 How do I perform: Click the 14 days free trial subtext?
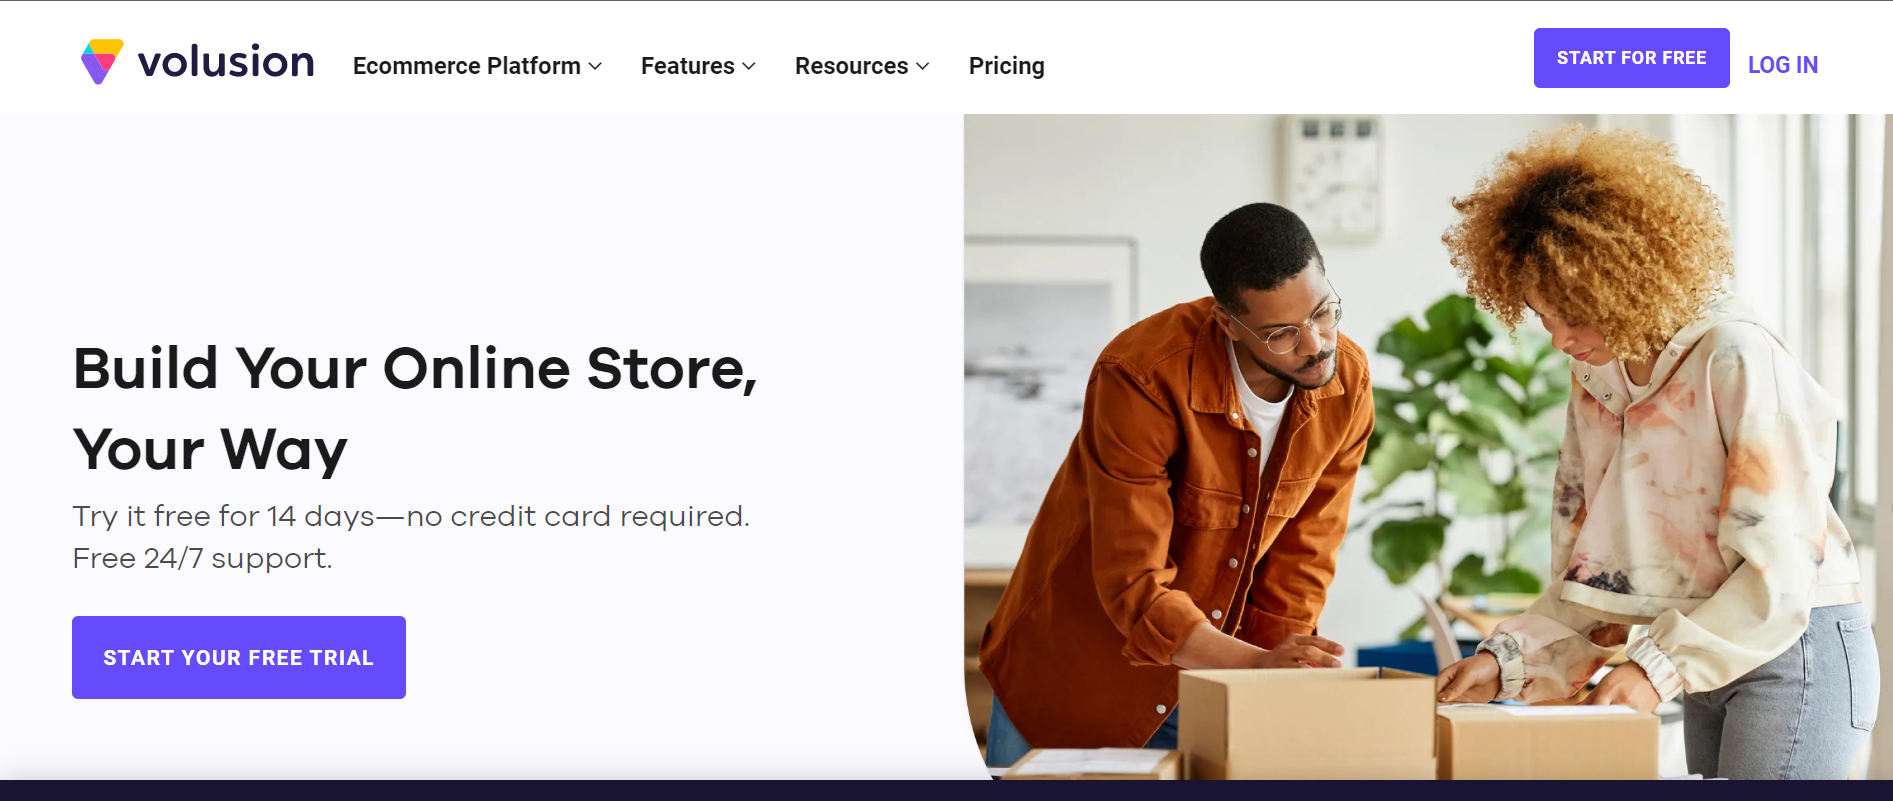(411, 516)
